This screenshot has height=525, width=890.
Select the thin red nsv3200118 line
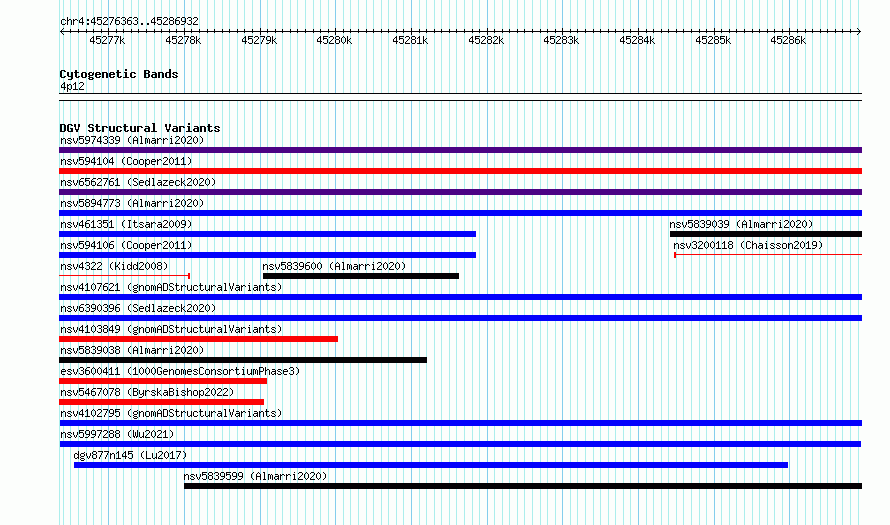768,255
